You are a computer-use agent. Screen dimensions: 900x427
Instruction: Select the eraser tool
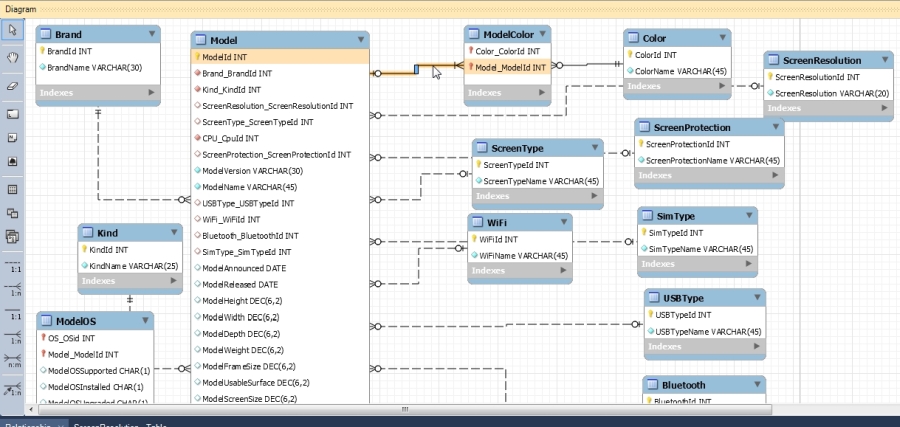[x=13, y=86]
